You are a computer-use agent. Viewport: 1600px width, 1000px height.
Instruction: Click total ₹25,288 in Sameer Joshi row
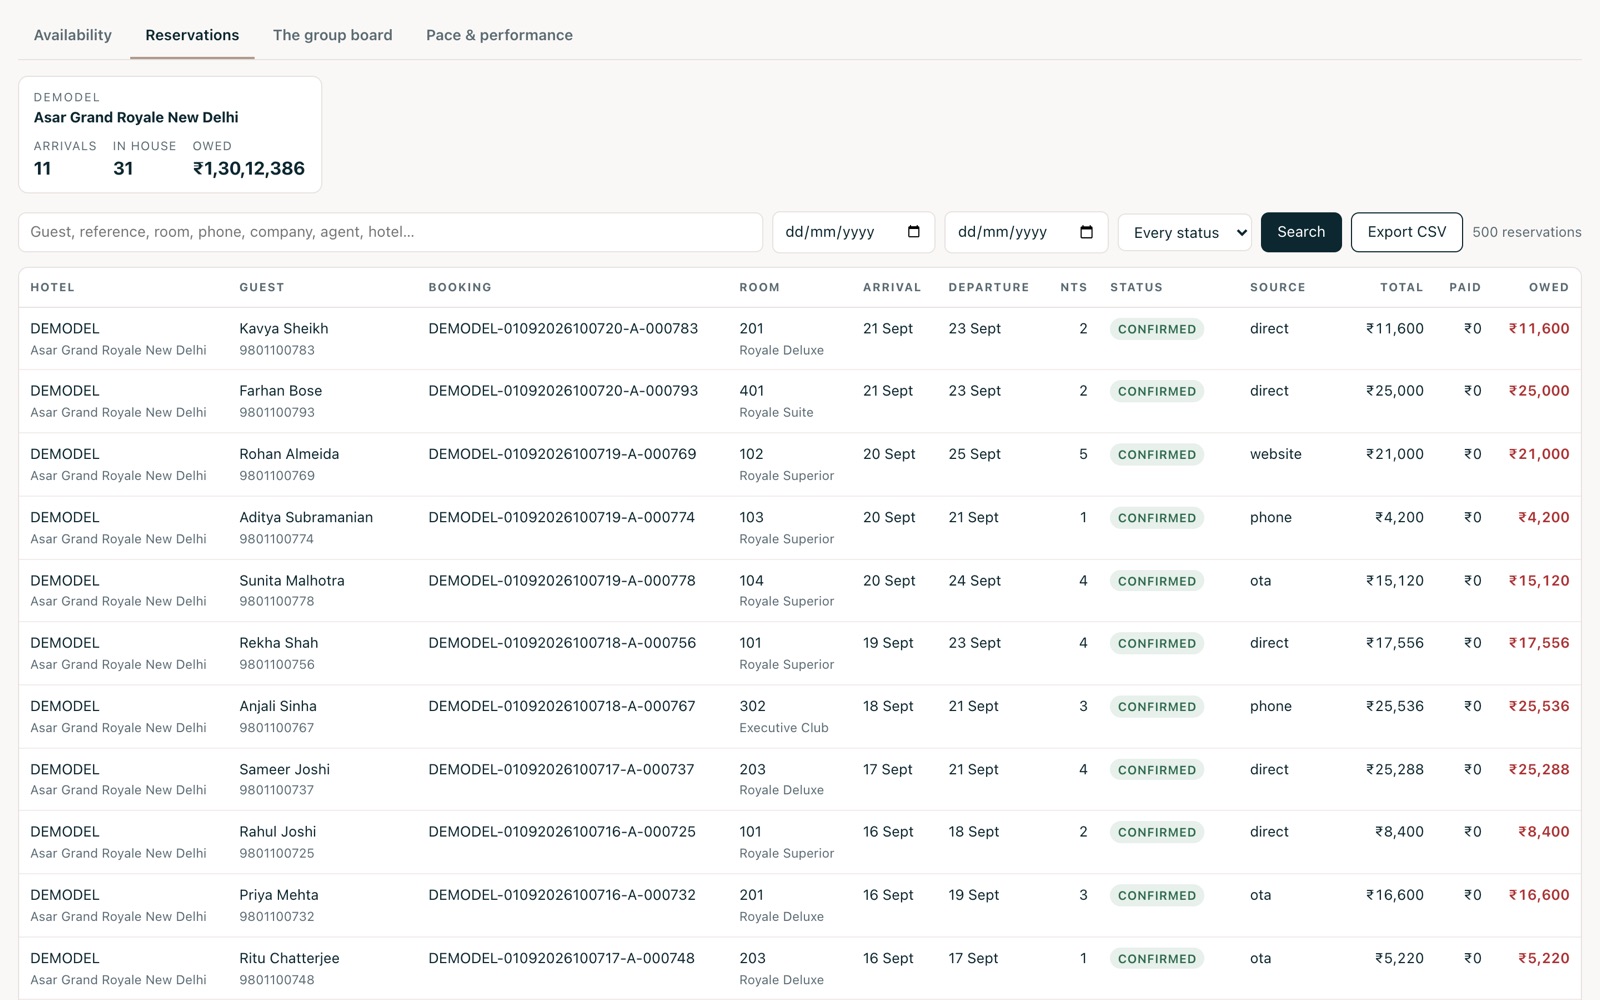[1395, 769]
